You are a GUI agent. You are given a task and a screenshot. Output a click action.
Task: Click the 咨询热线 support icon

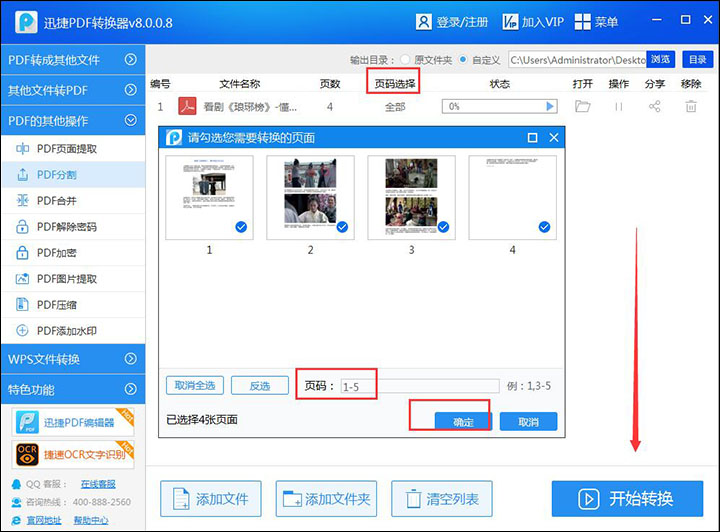click(17, 502)
